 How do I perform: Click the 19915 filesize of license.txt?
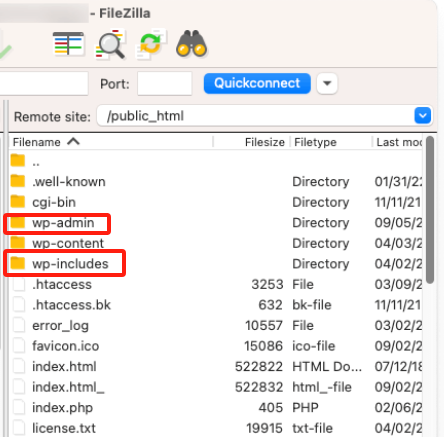pos(264,428)
